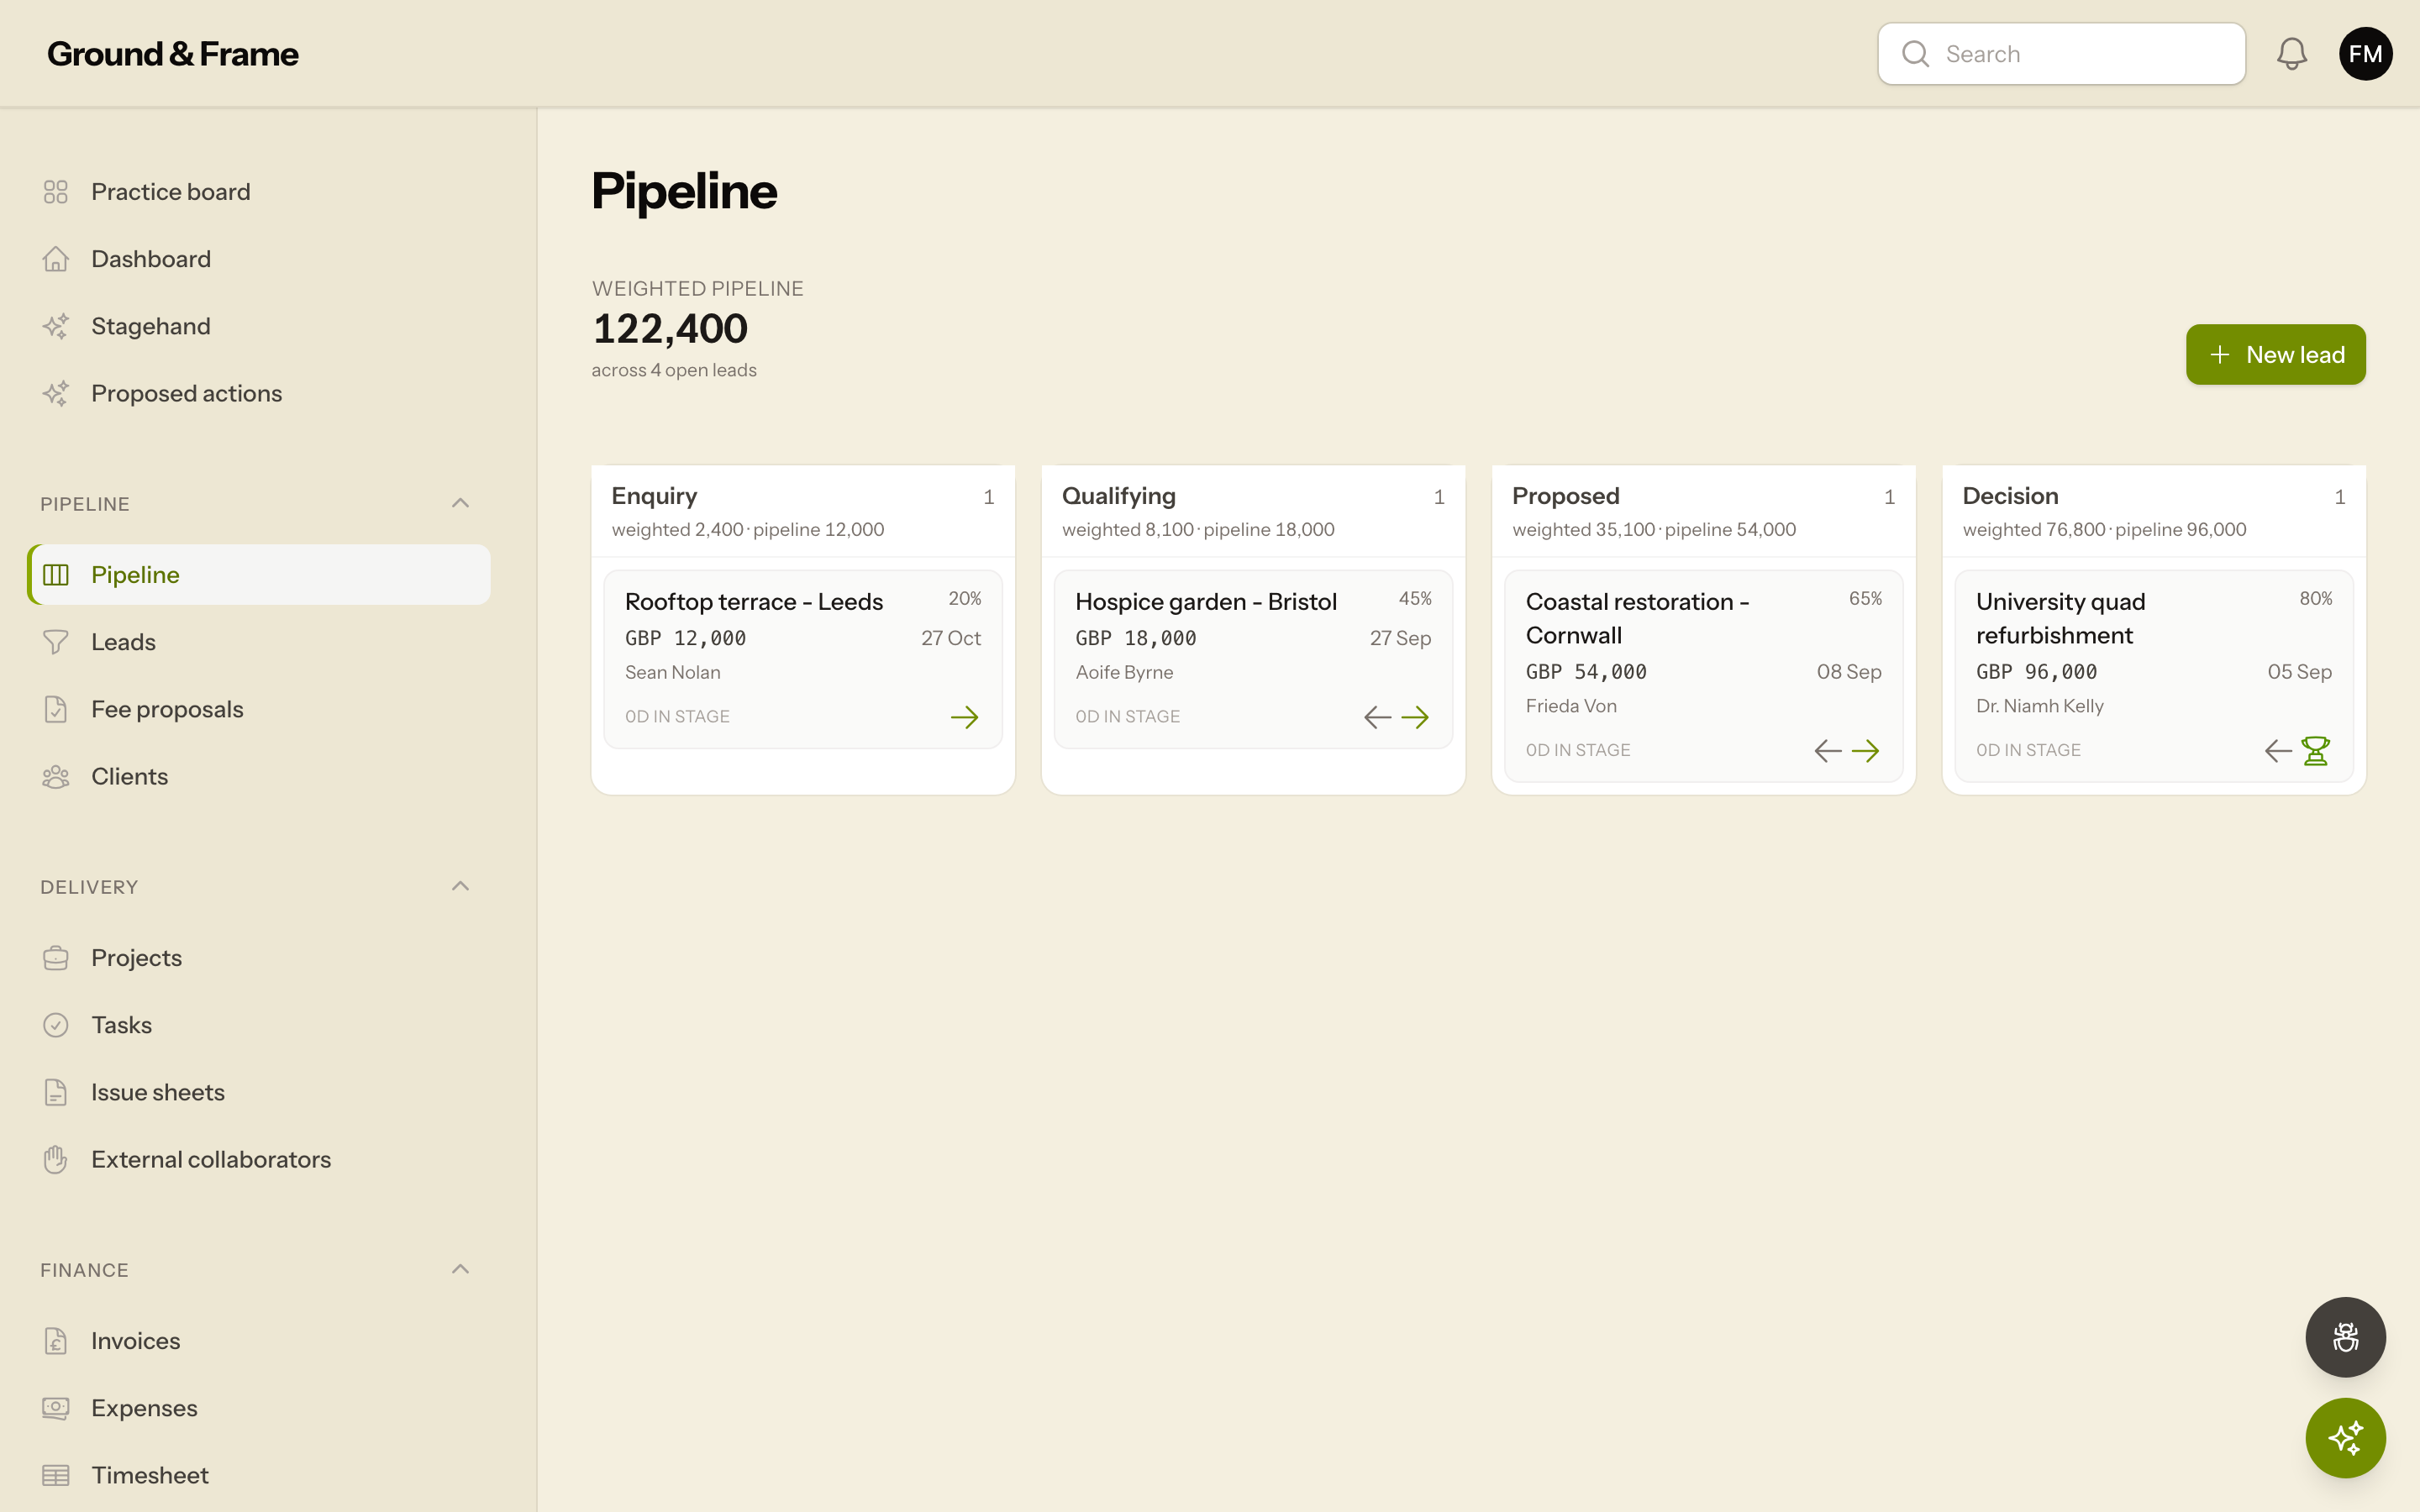
Task: Open the University quad refurbishment card
Action: click(x=2153, y=676)
